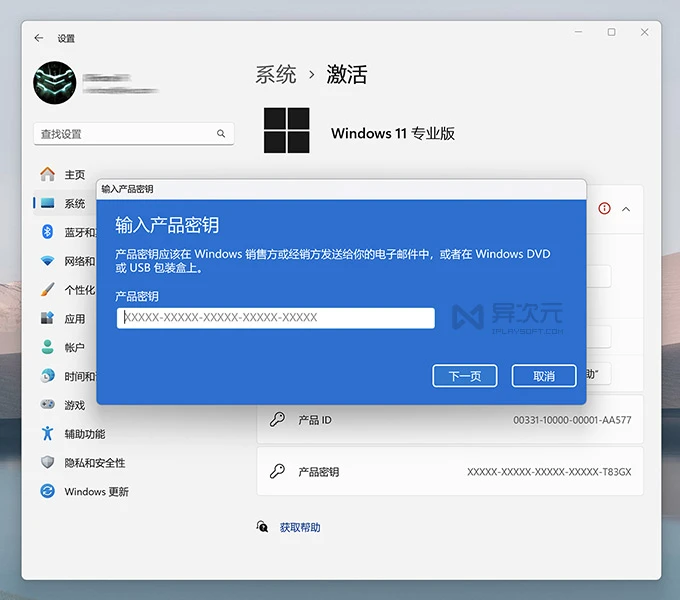Select product ID 00331-10000-00001-AA577
The height and width of the screenshot is (600, 680).
click(572, 420)
